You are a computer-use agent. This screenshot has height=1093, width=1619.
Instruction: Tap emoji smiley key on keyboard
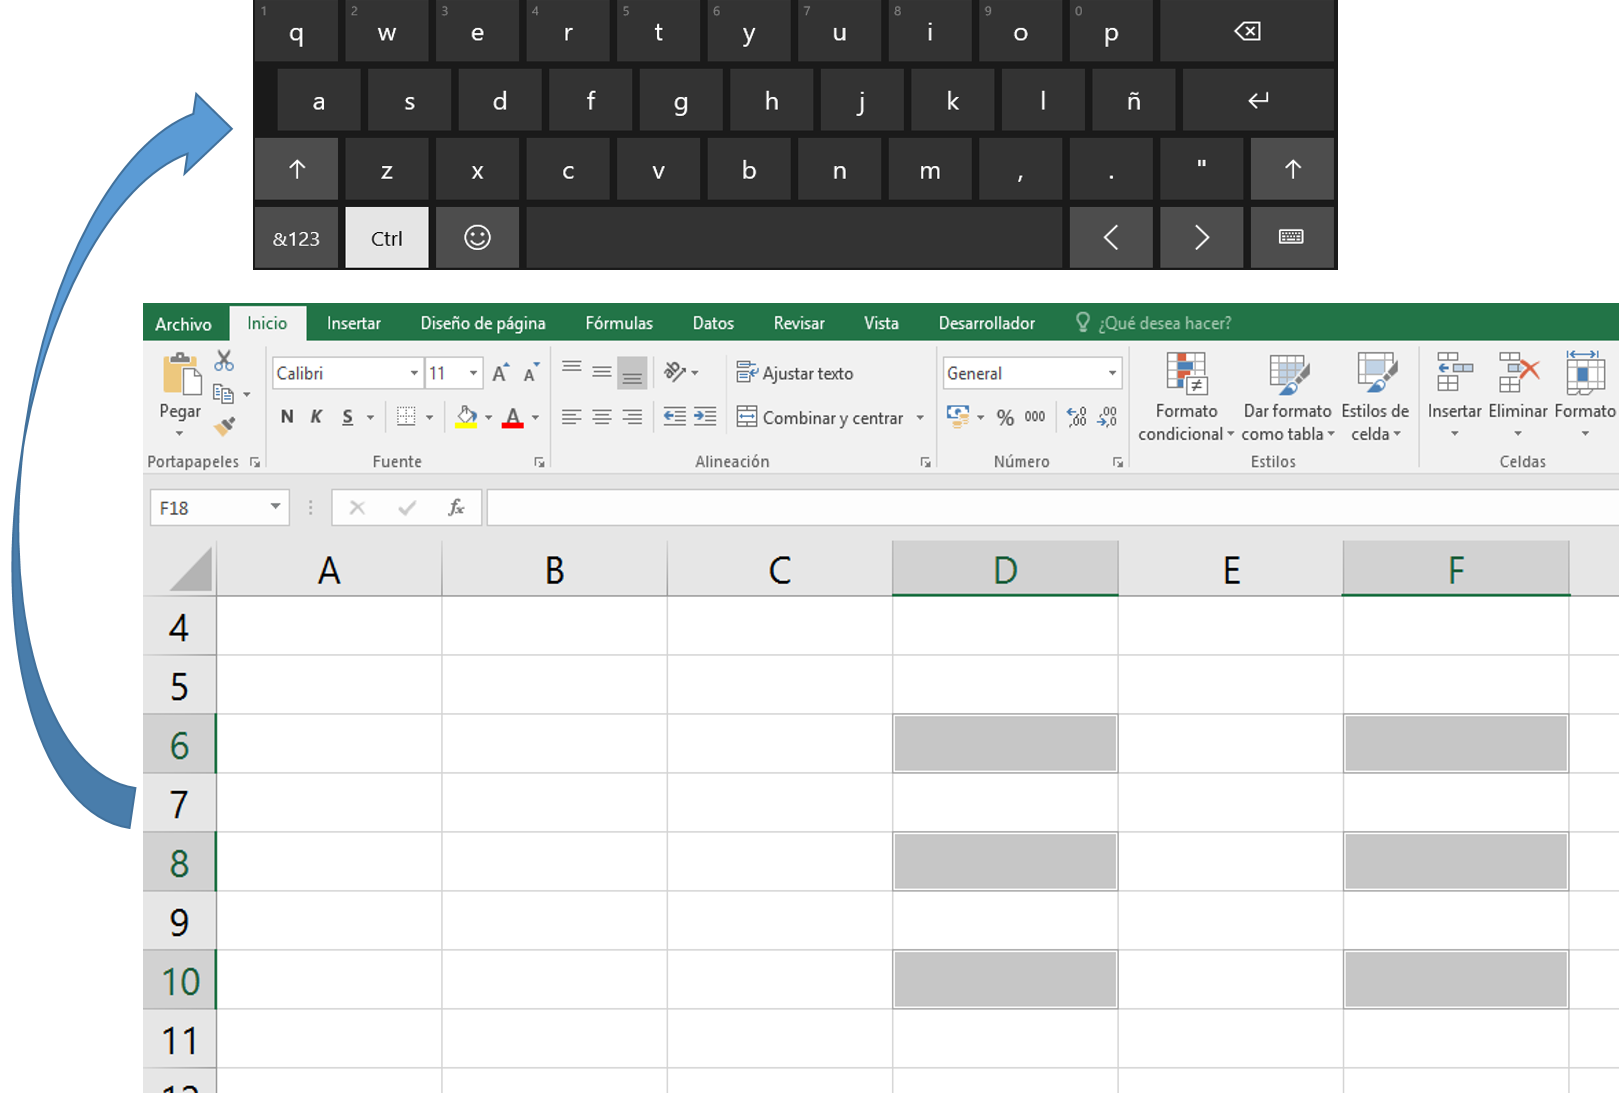click(477, 238)
